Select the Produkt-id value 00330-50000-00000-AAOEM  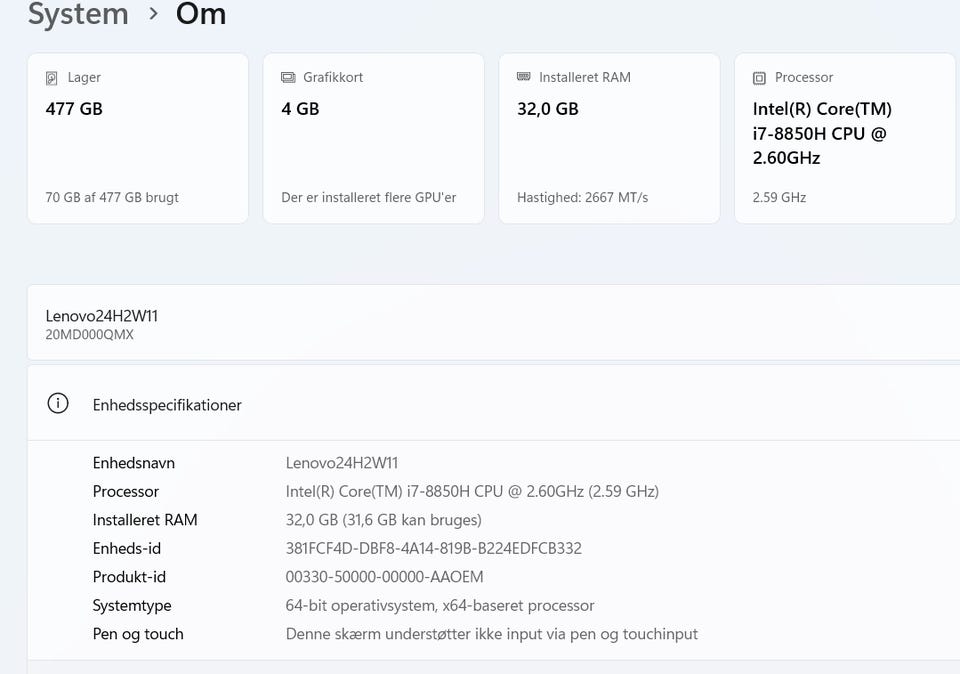coord(385,577)
